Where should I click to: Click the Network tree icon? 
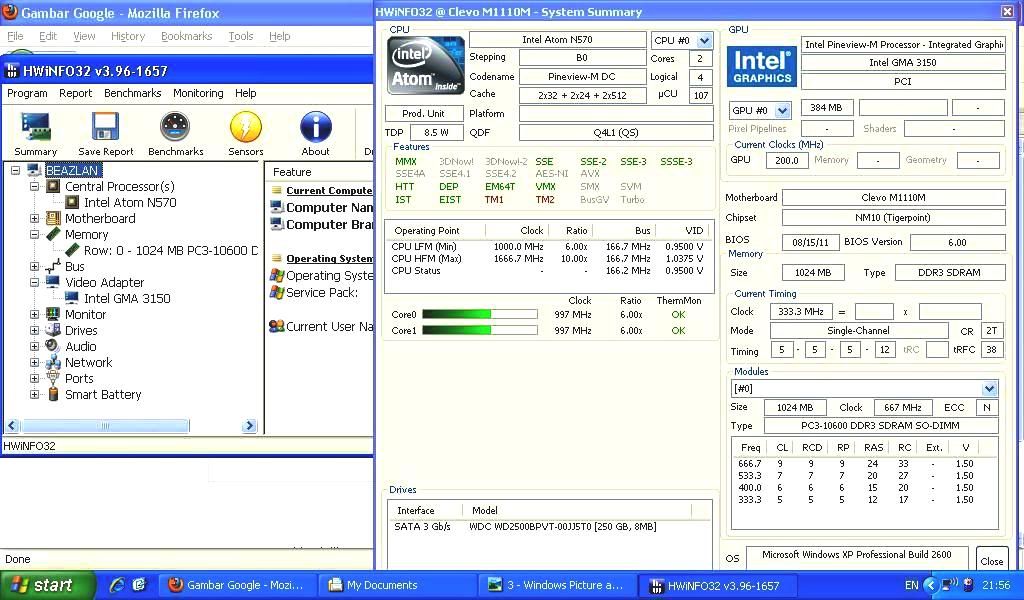click(54, 362)
